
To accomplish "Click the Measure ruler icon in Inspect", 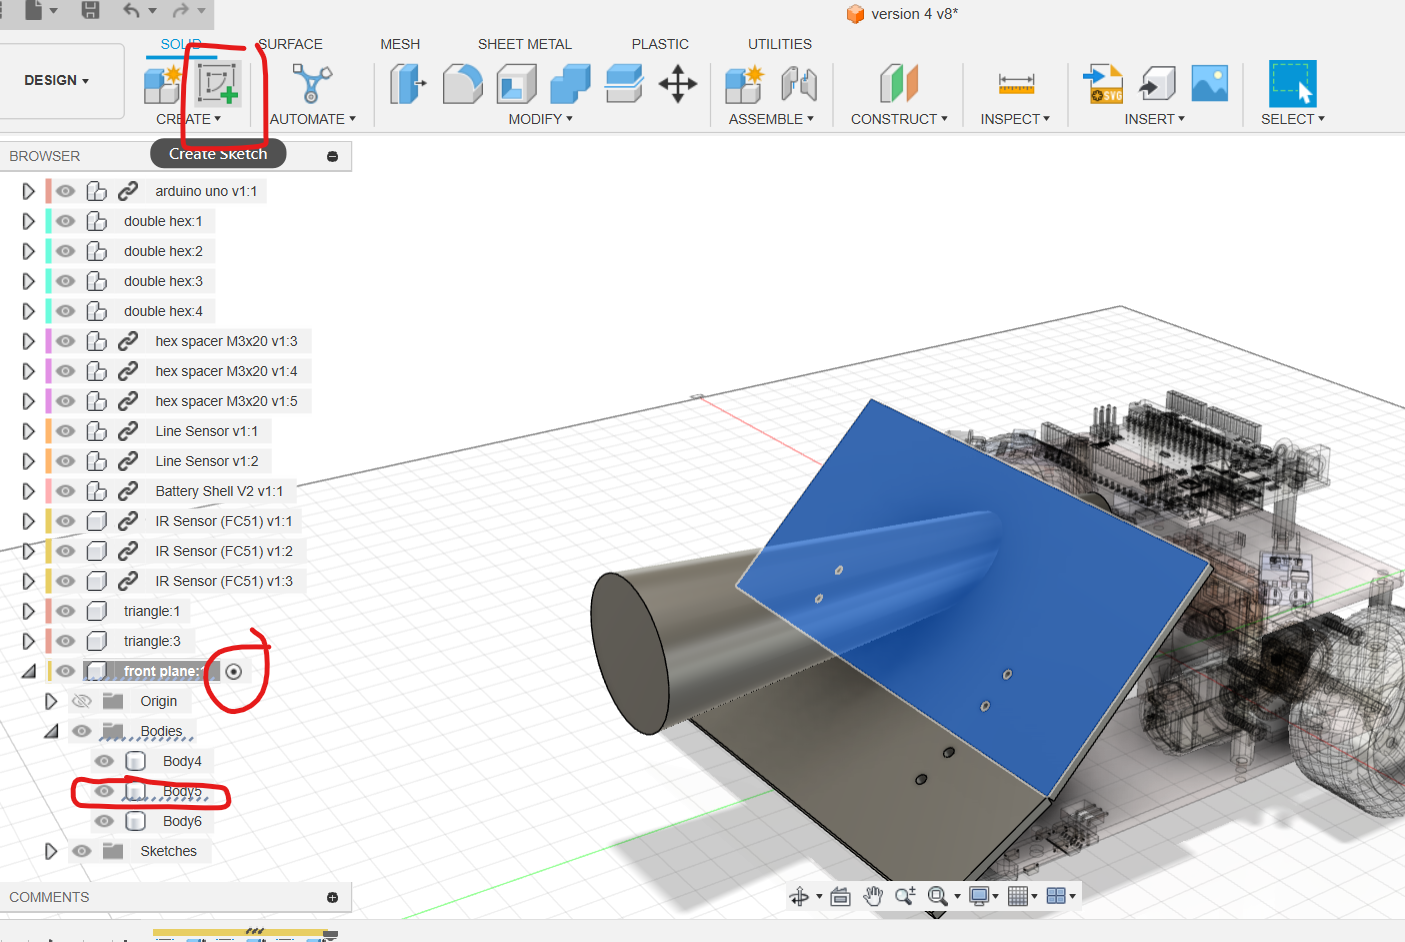I will coord(1016,84).
